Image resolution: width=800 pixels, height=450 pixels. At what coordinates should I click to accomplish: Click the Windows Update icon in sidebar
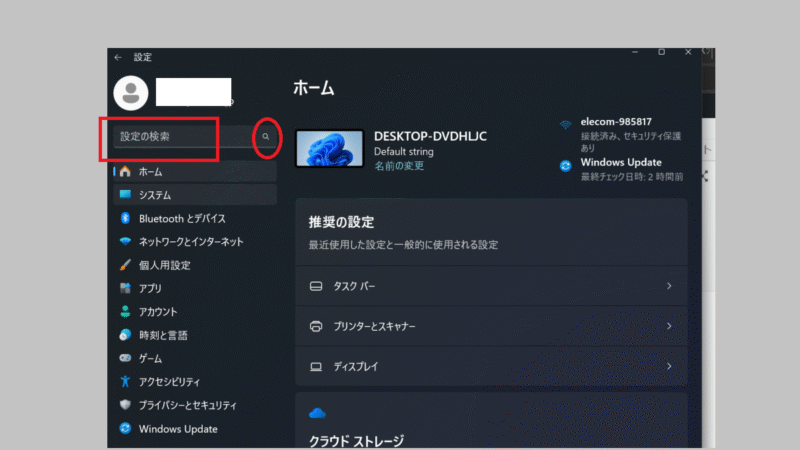[125, 428]
